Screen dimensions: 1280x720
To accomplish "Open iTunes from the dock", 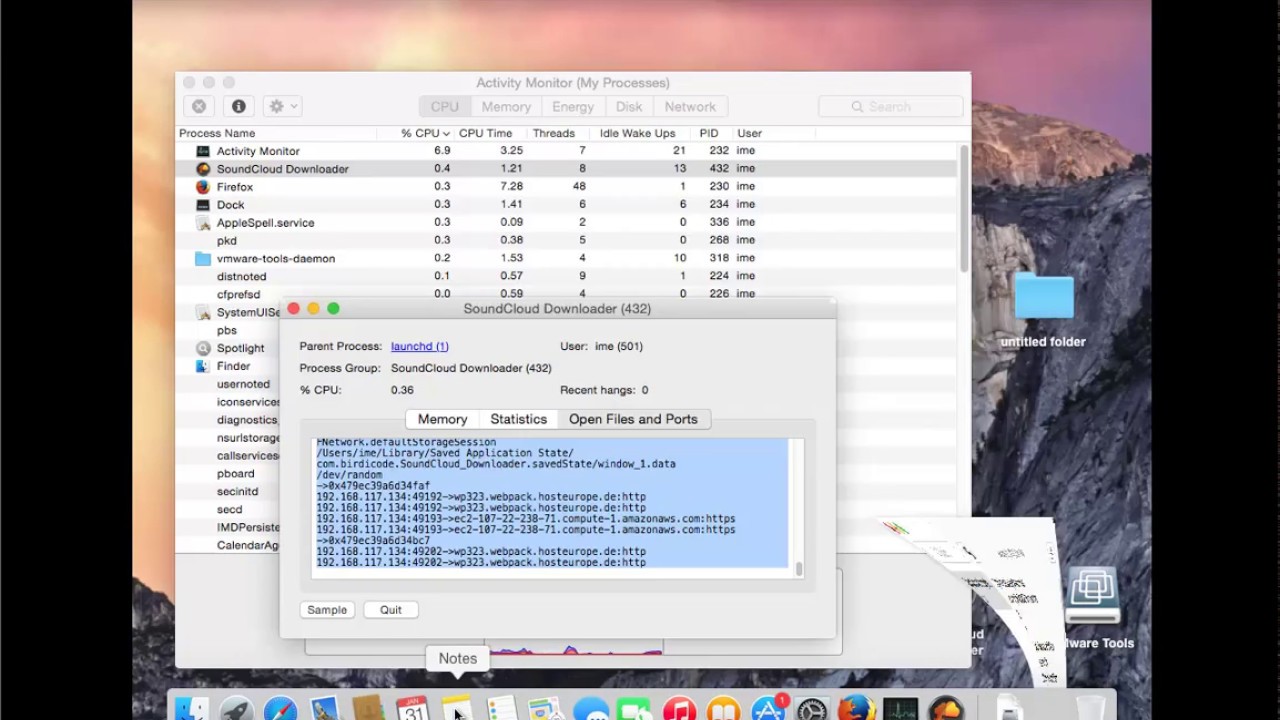I will point(679,709).
